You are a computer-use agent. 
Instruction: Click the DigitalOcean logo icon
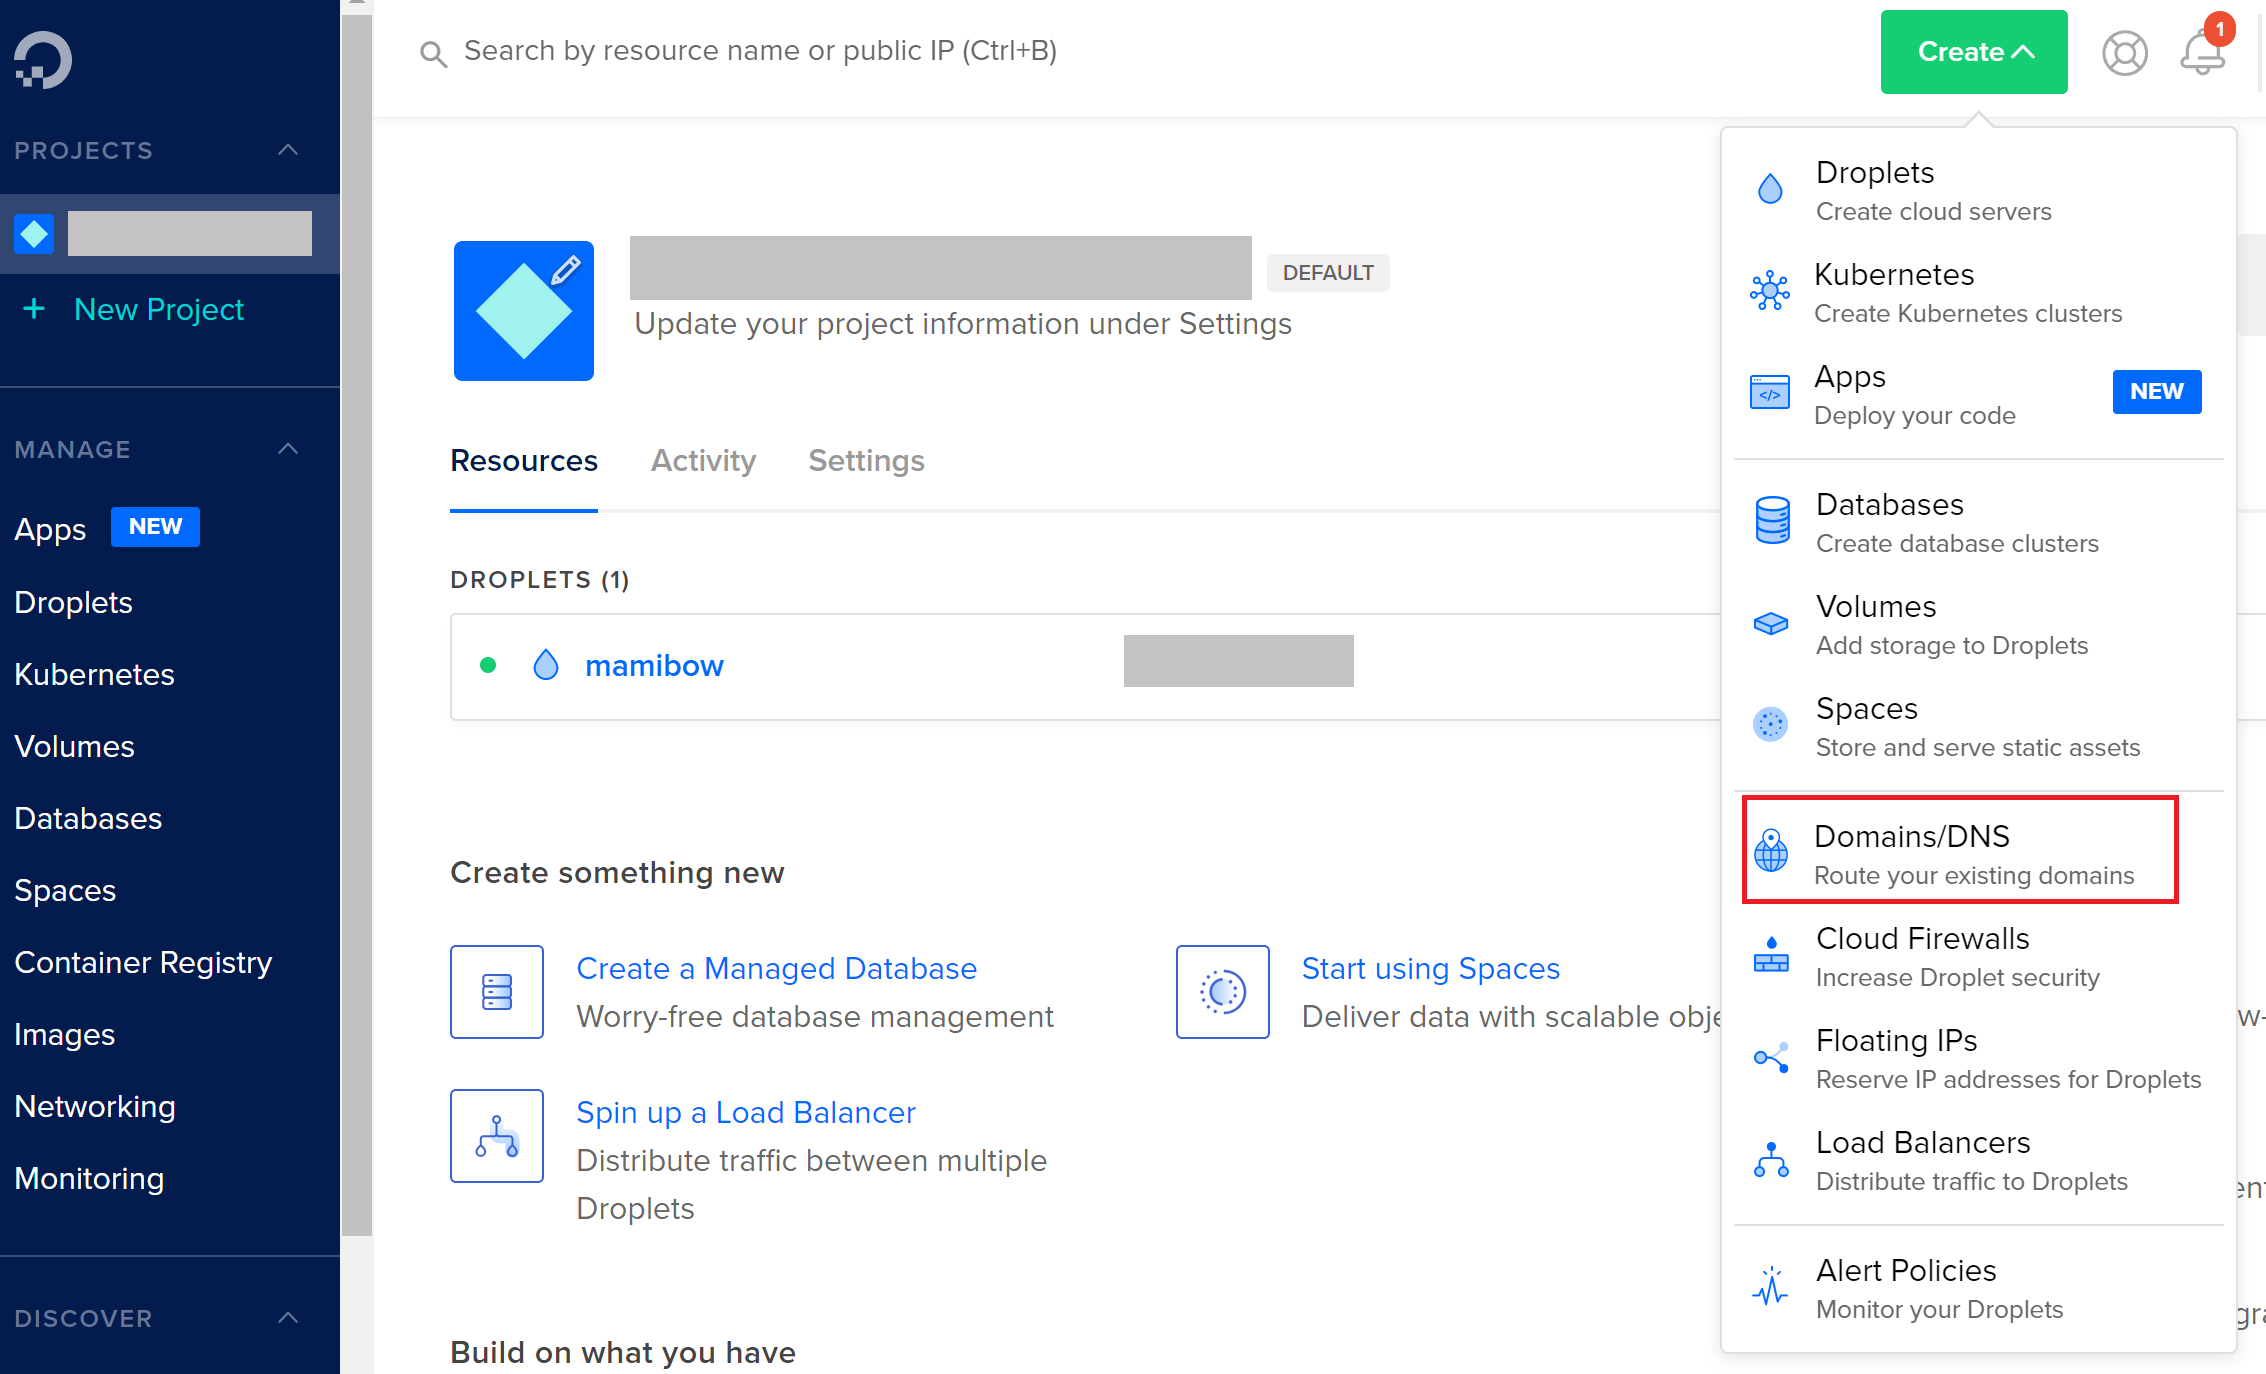pos(43,60)
